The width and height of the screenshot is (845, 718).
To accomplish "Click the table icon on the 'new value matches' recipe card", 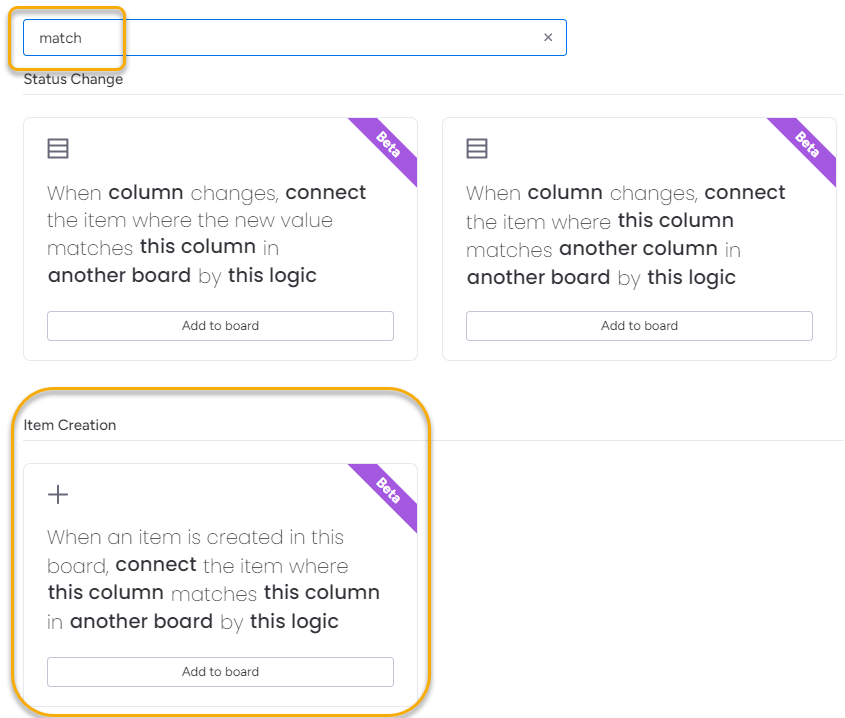I will tap(58, 149).
